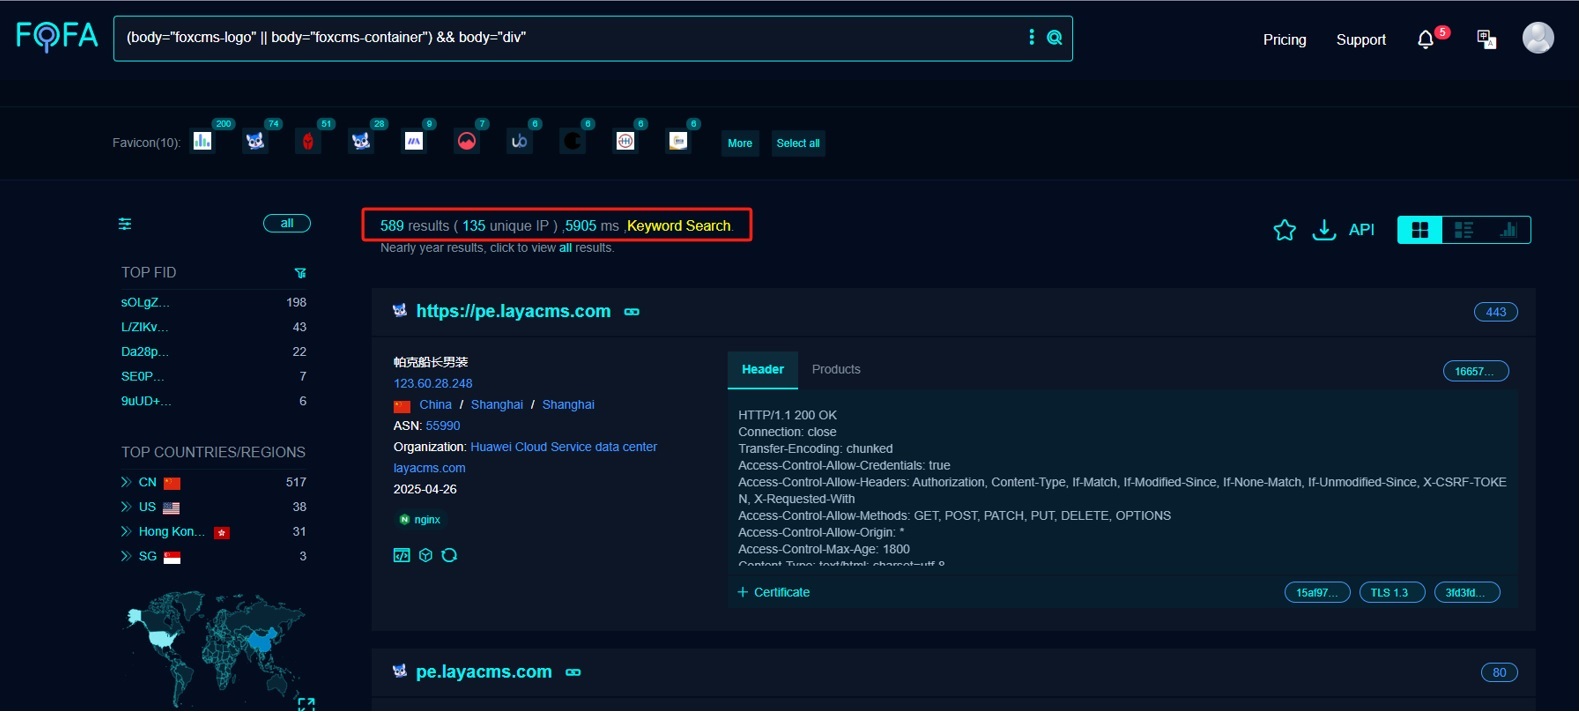Open the https://pe.layacms.com result link
1579x712 pixels.
pos(513,311)
